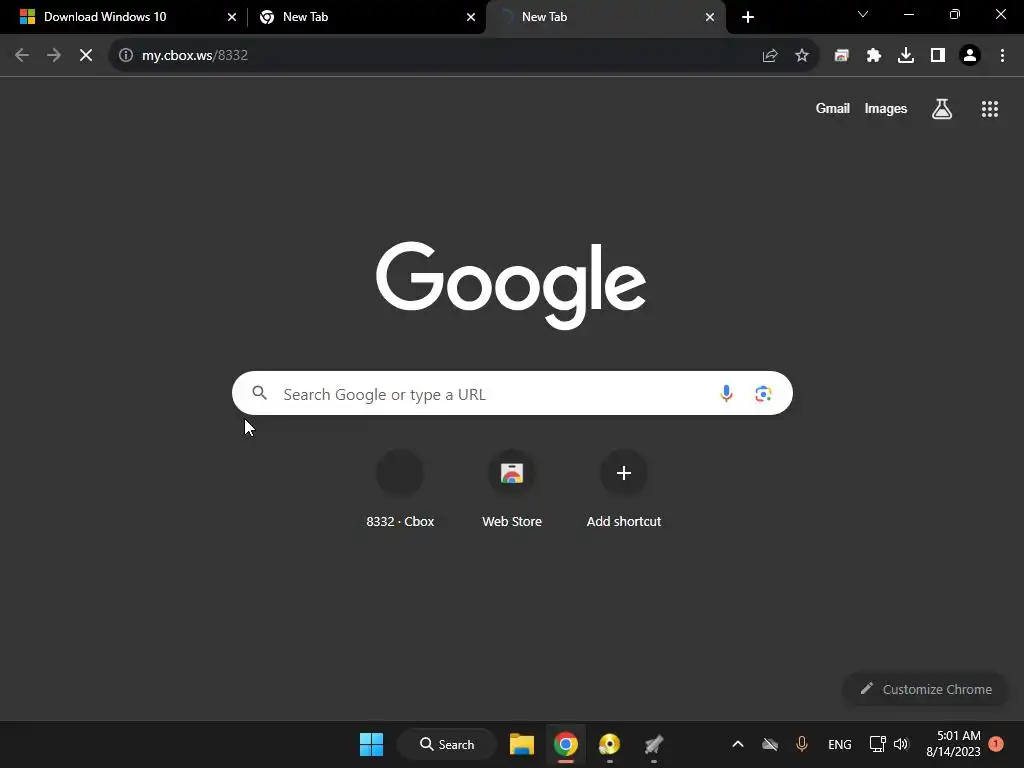View site information icon
Viewport: 1024px width, 768px height.
click(125, 56)
